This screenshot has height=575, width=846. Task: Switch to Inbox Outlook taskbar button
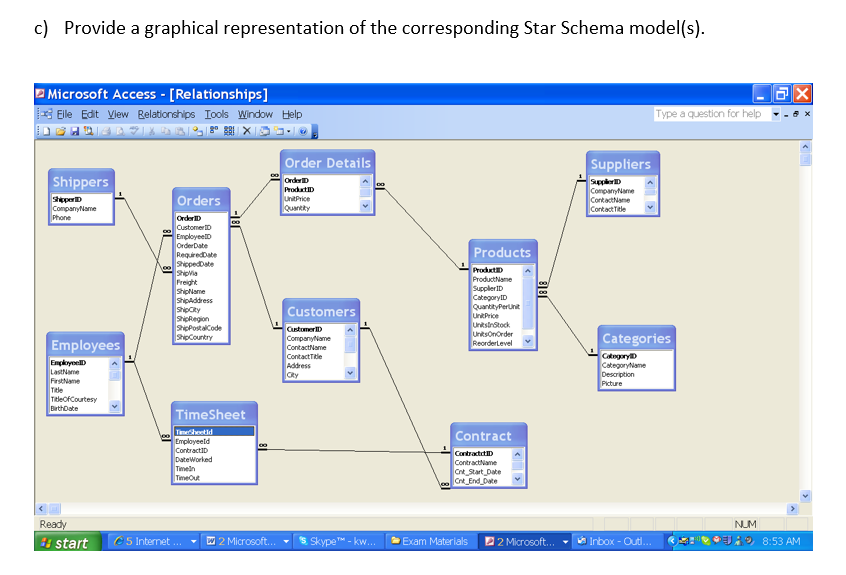pyautogui.click(x=615, y=541)
